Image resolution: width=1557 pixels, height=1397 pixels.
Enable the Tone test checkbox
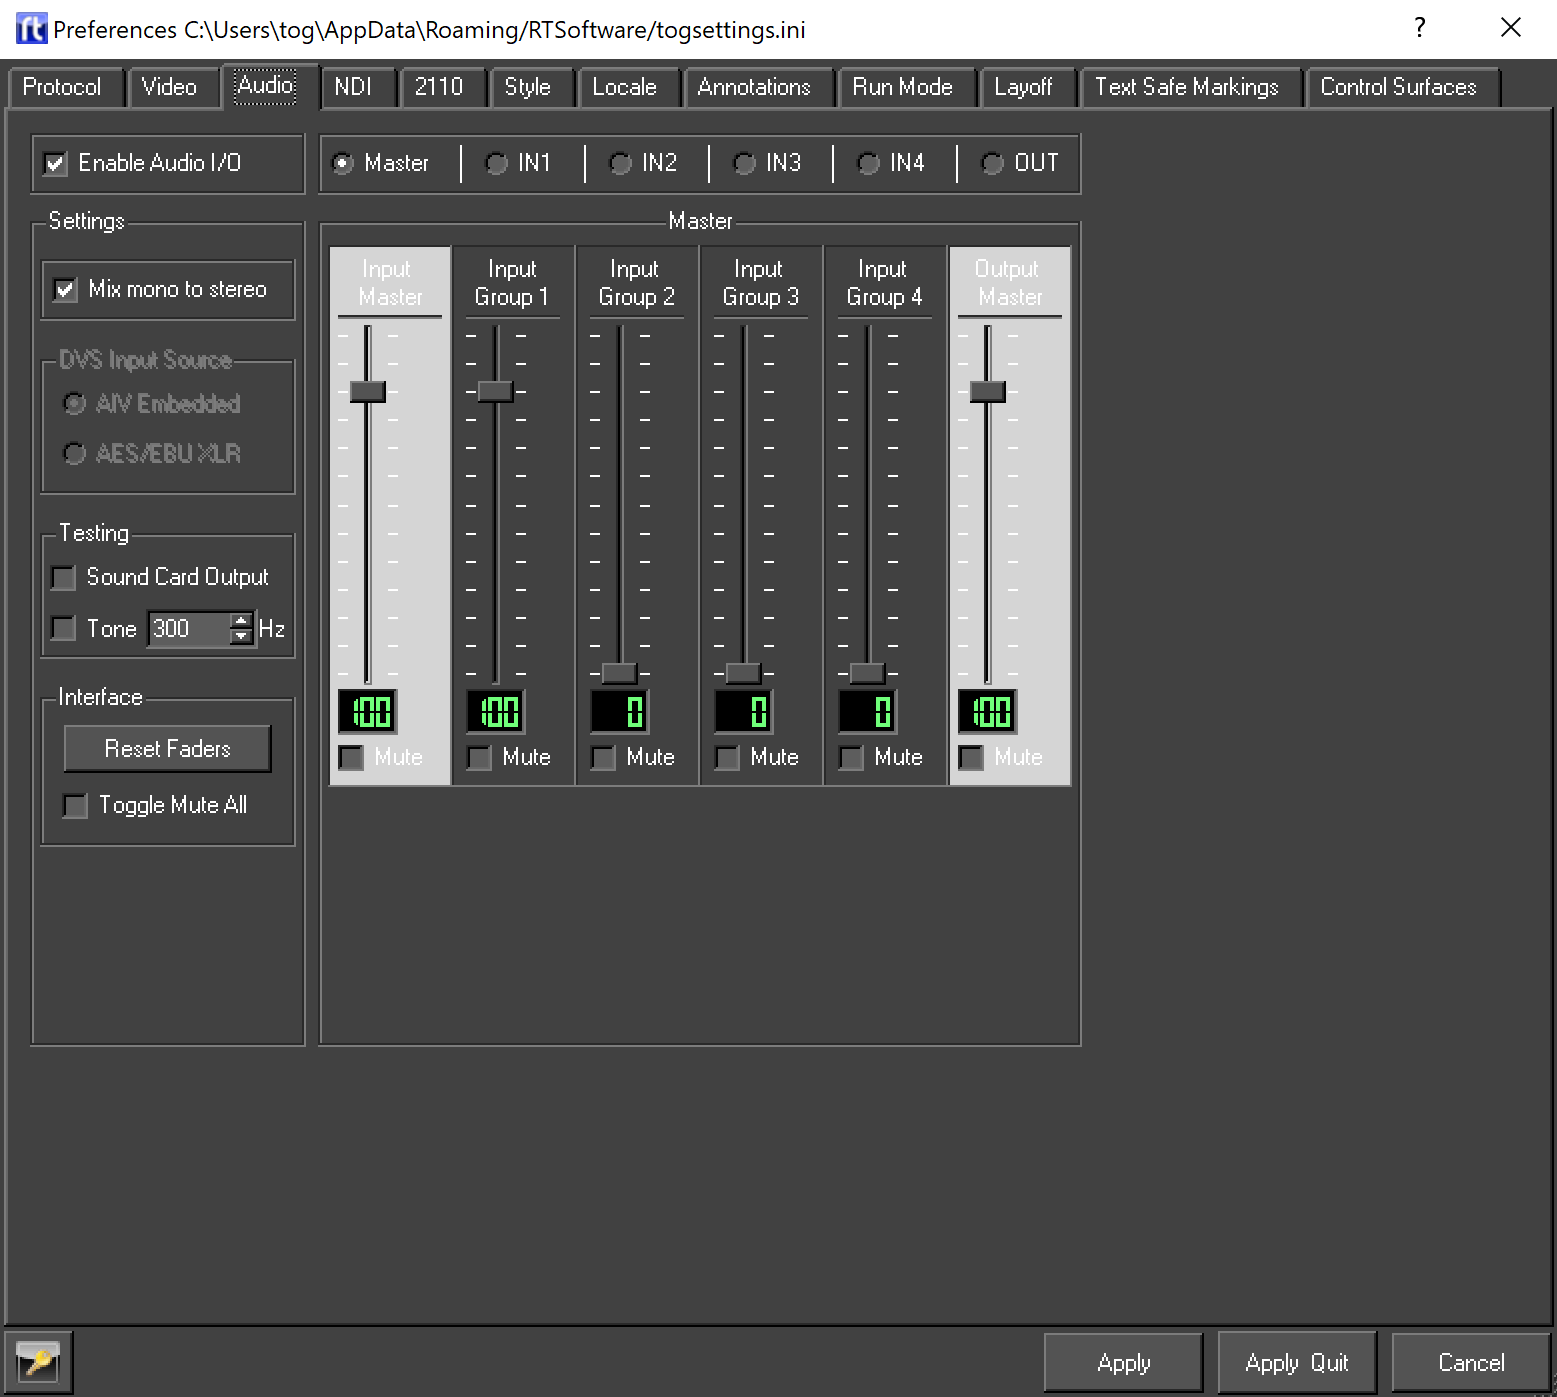pos(63,629)
